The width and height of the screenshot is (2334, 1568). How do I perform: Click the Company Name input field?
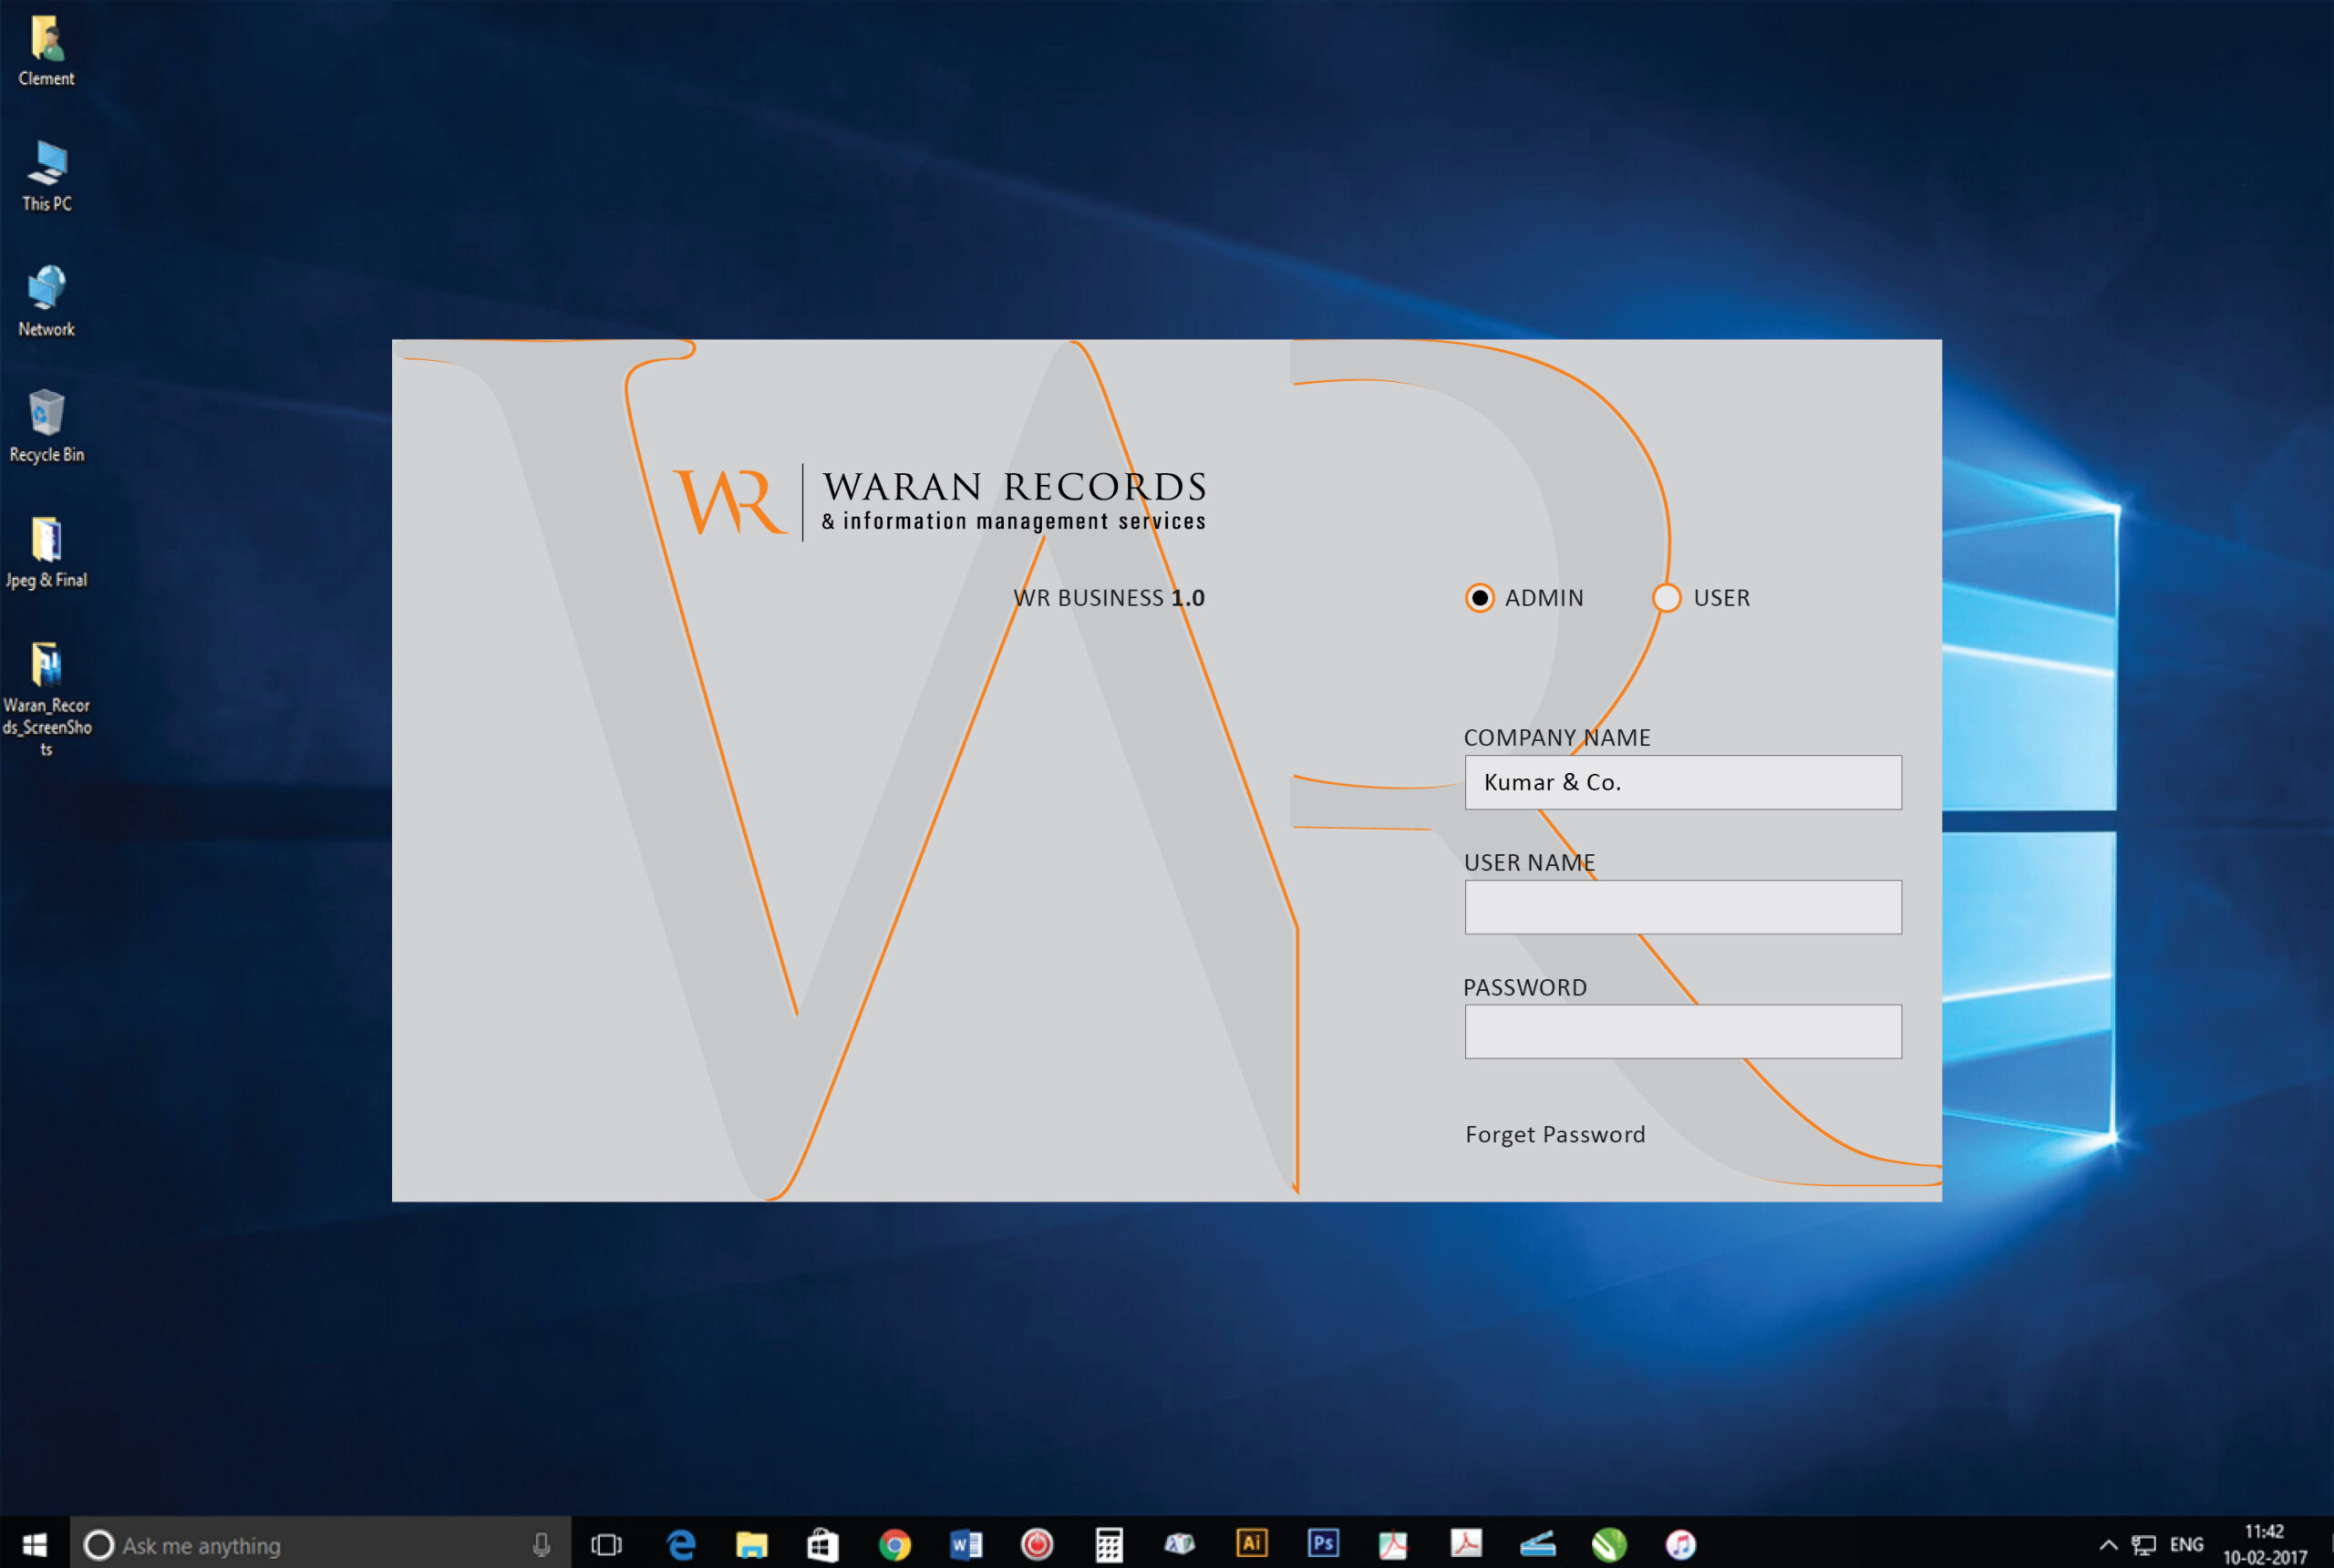(1683, 782)
